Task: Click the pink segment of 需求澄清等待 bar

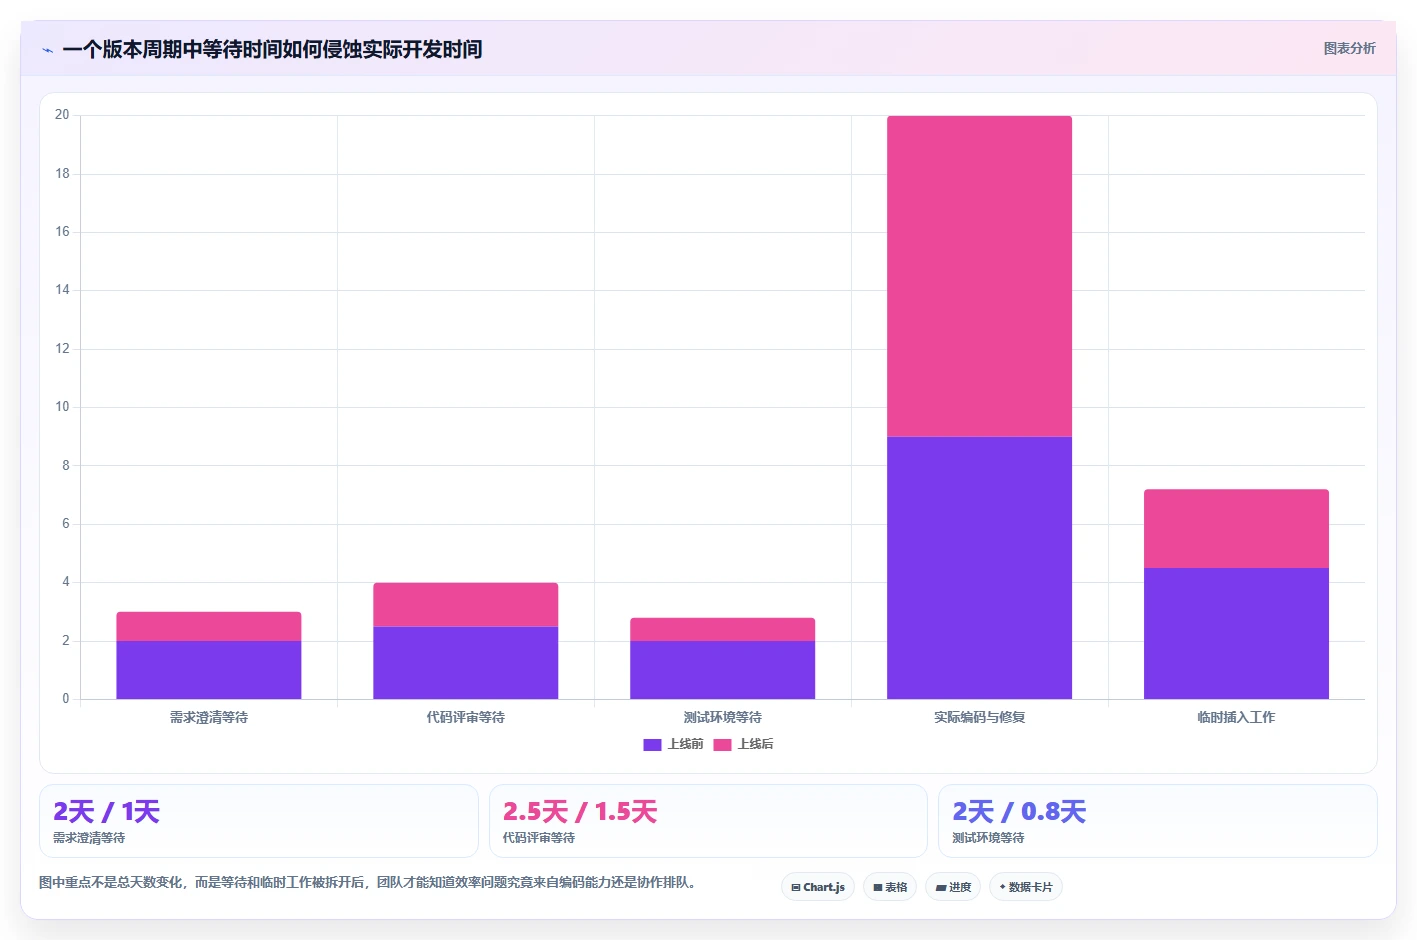Action: [209, 626]
